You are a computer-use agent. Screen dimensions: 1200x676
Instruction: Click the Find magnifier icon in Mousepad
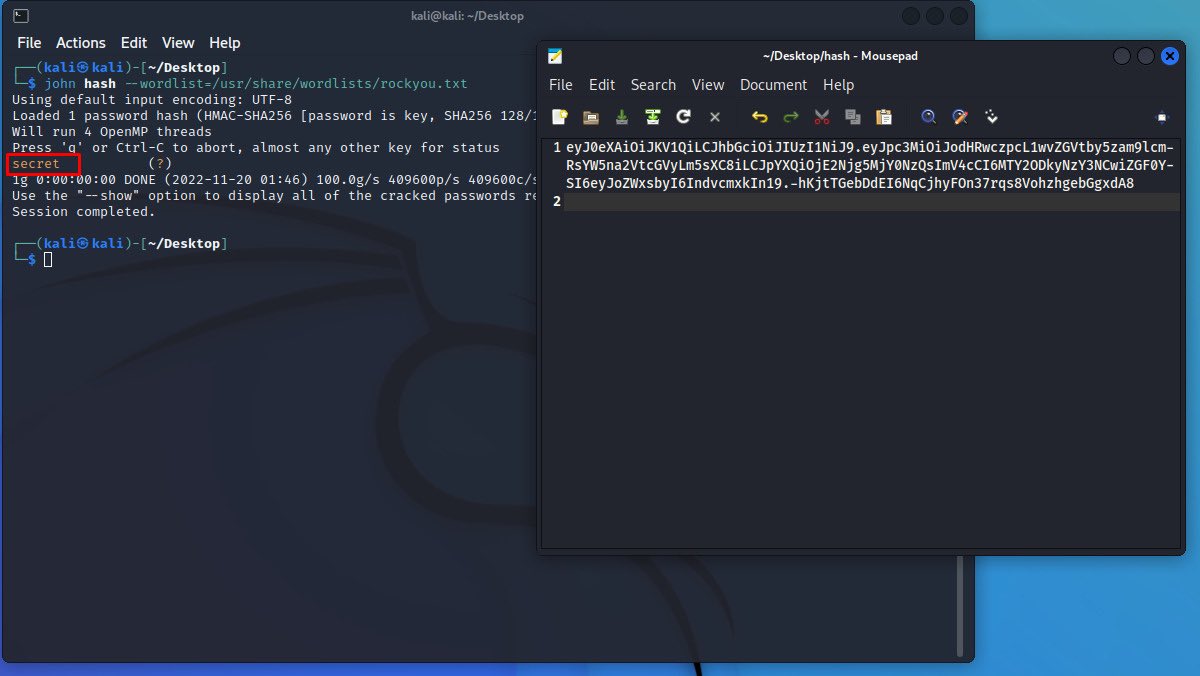click(x=929, y=117)
